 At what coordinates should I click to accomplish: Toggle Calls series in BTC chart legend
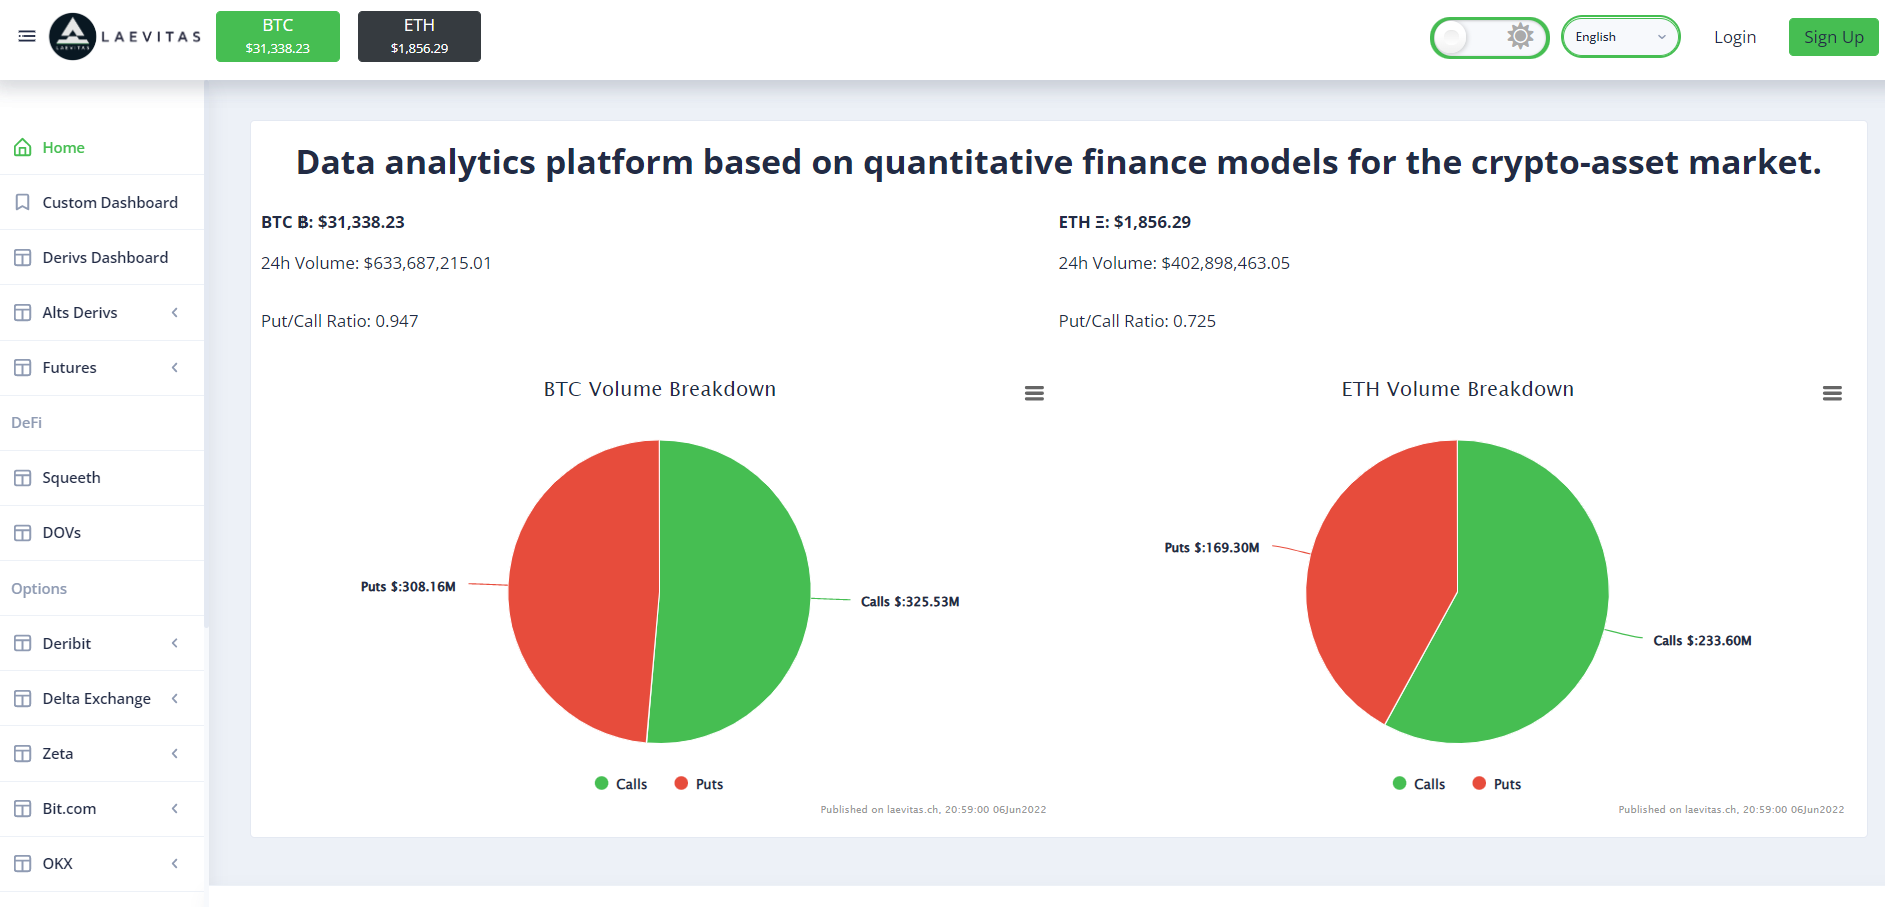(621, 784)
